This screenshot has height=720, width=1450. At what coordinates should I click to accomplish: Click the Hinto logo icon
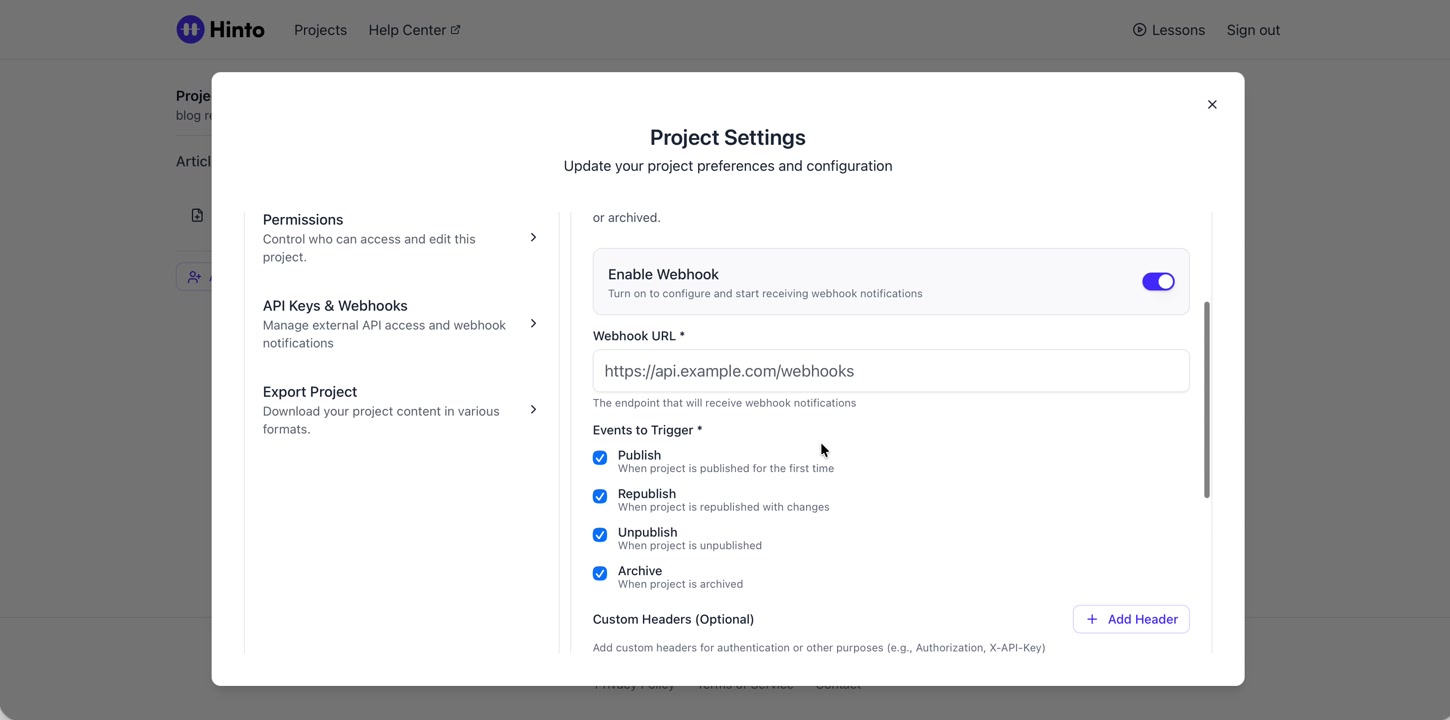tap(190, 30)
